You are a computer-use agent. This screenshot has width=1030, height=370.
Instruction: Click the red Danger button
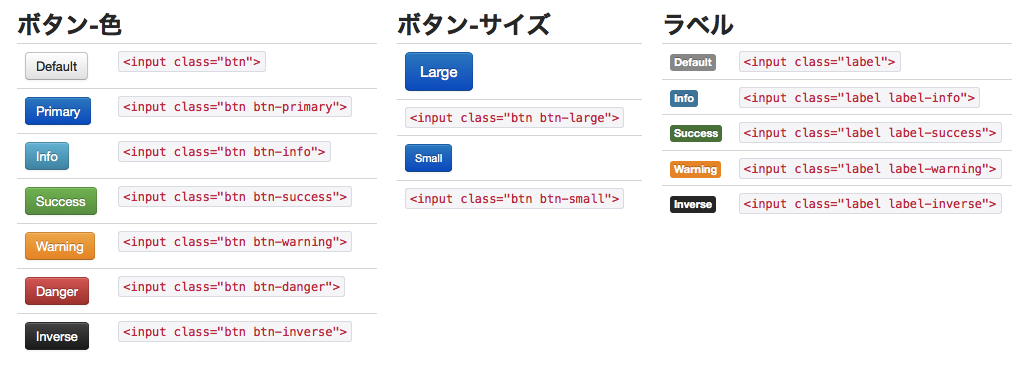point(57,291)
